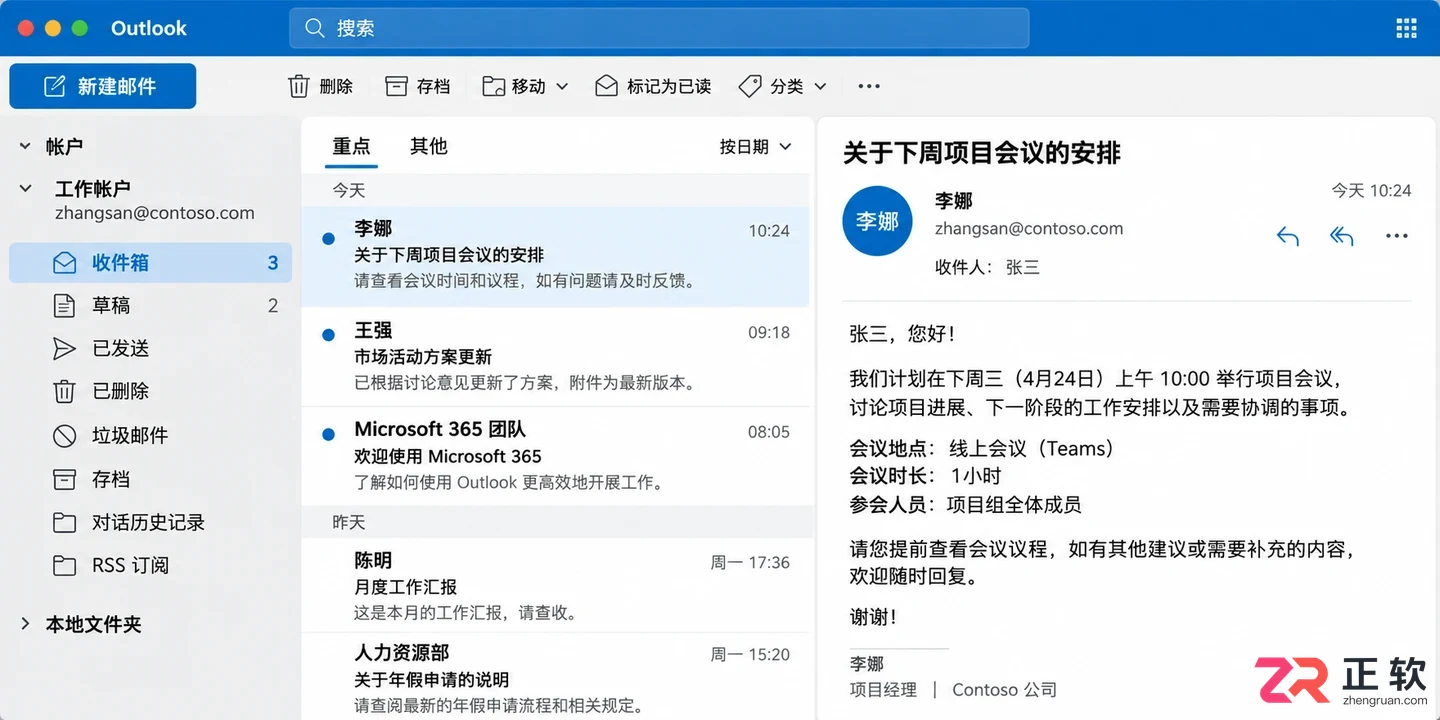Image resolution: width=1440 pixels, height=720 pixels.
Task: Click the trash icon beside 删除 in the toolbar
Action: (299, 87)
